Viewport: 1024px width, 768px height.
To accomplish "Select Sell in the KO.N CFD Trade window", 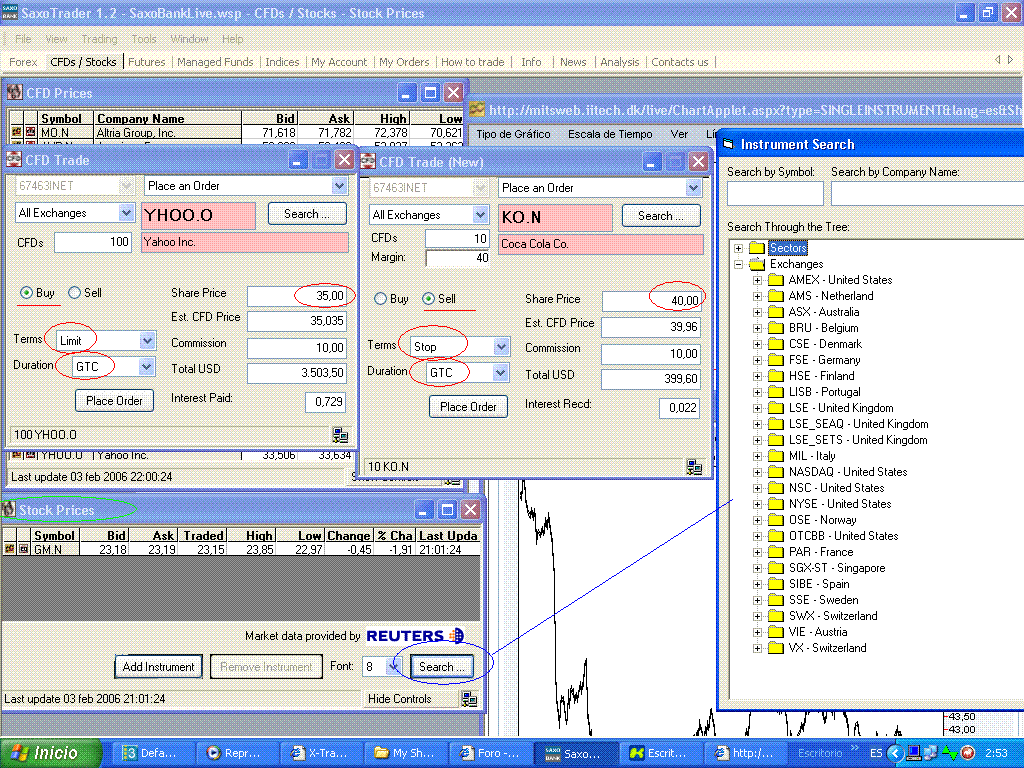I will pyautogui.click(x=428, y=298).
